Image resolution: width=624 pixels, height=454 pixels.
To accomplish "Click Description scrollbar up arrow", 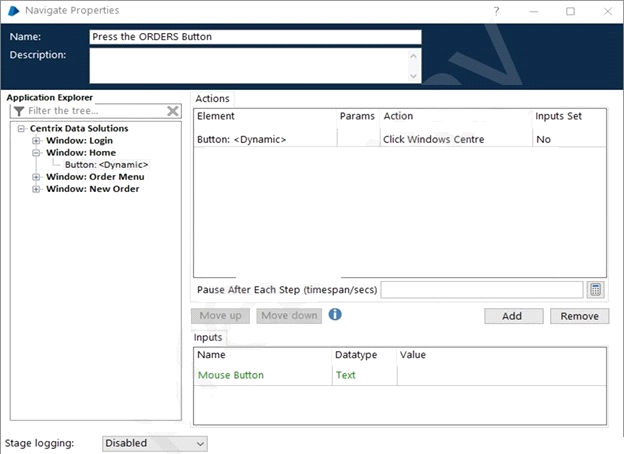I will pyautogui.click(x=413, y=56).
